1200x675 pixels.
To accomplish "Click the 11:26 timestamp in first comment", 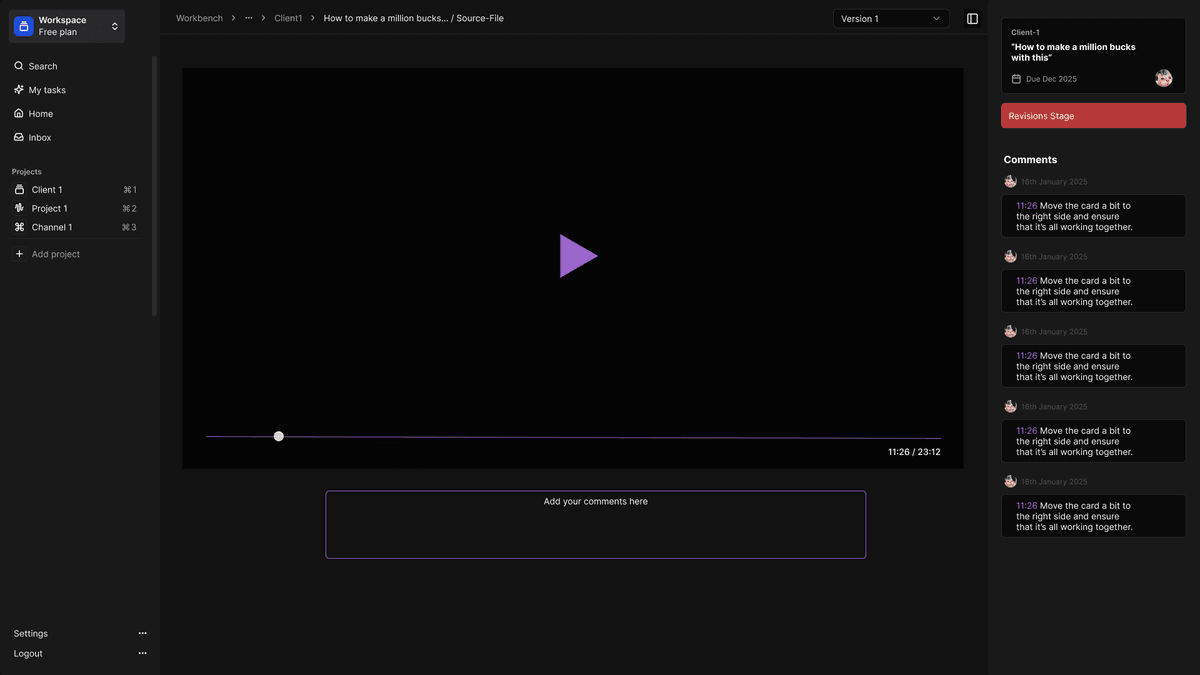I will pos(1026,206).
